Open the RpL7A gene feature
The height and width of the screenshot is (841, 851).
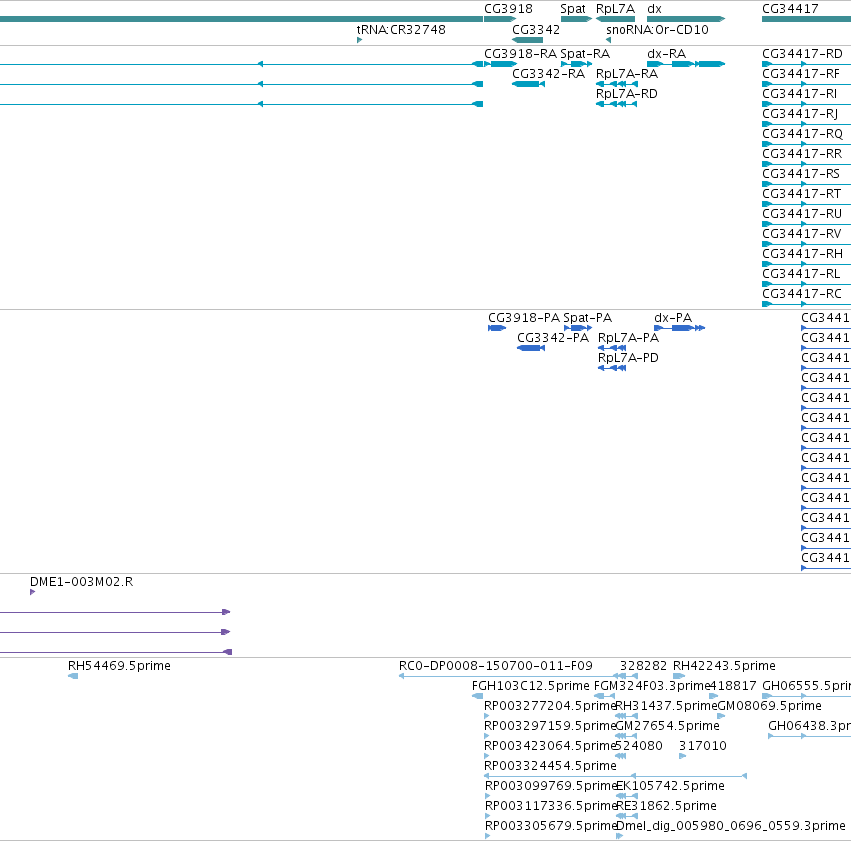[x=615, y=19]
